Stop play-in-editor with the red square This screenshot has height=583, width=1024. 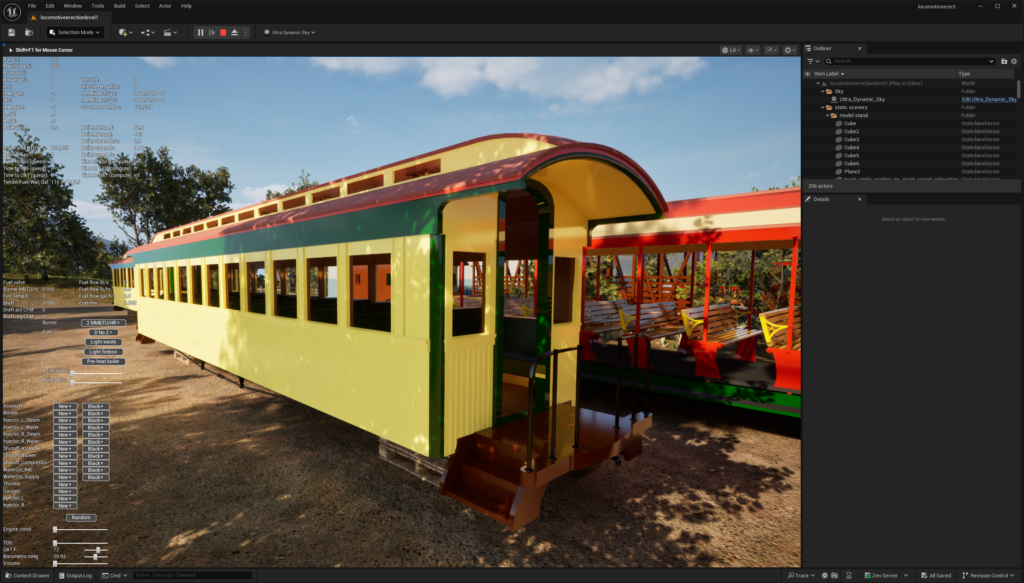click(223, 32)
